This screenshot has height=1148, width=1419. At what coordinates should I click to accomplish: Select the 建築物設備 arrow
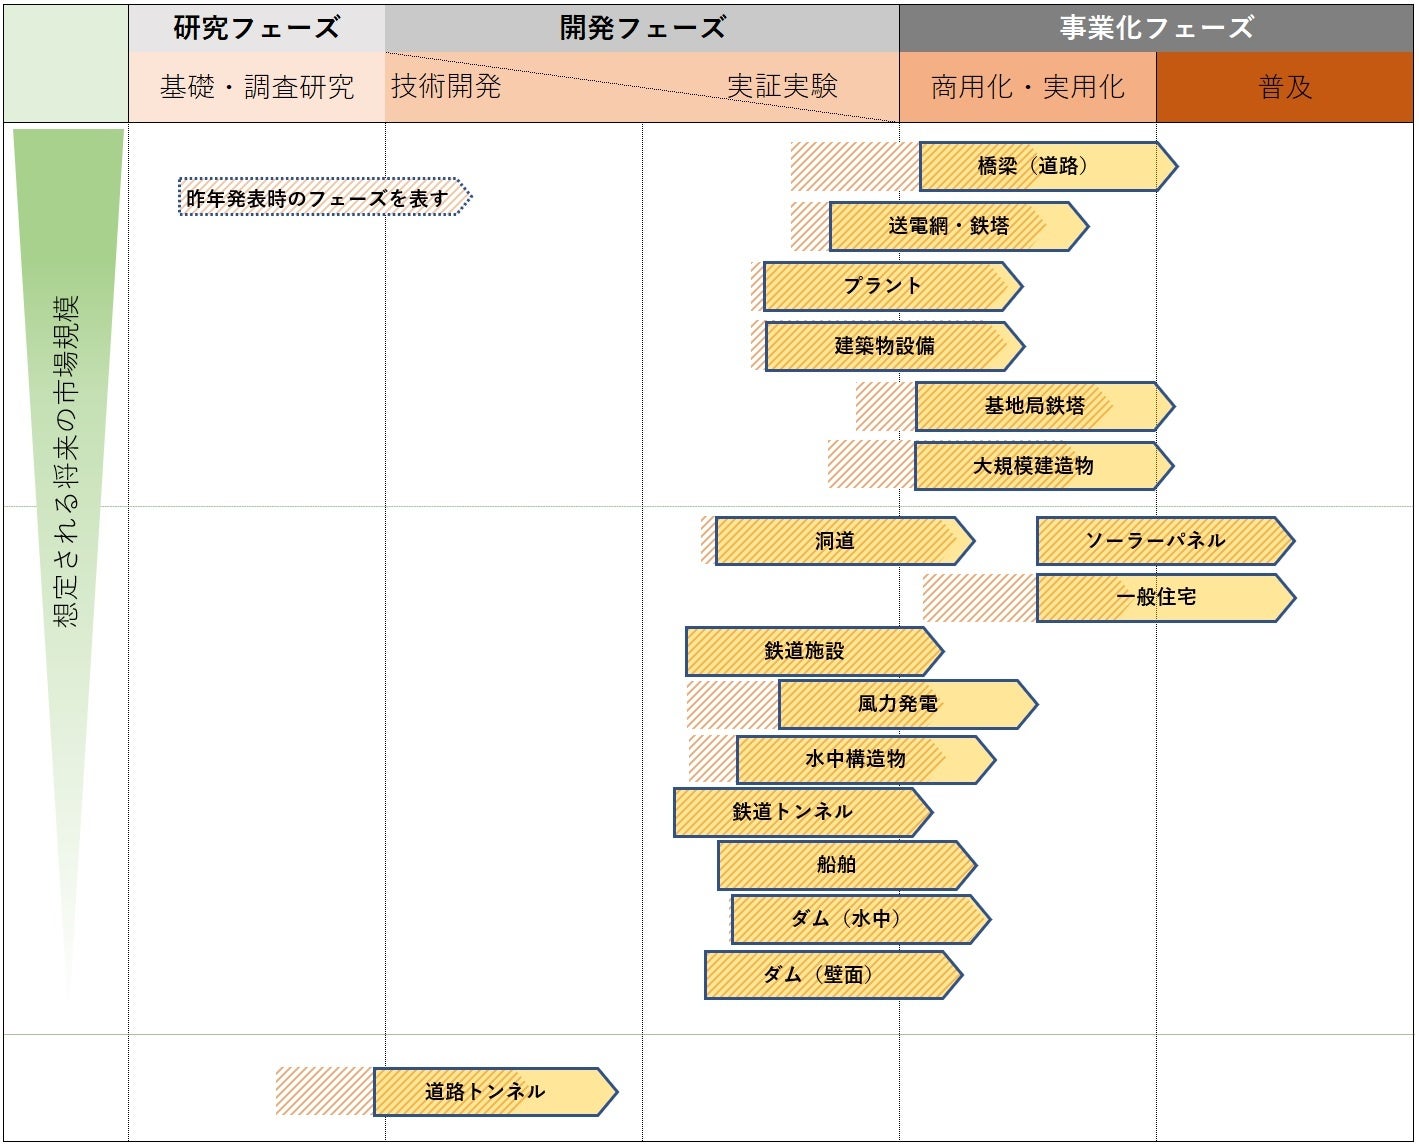894,346
